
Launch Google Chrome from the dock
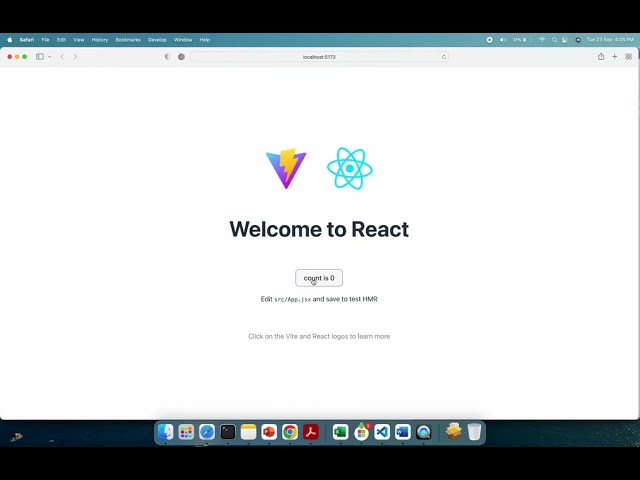click(x=290, y=432)
